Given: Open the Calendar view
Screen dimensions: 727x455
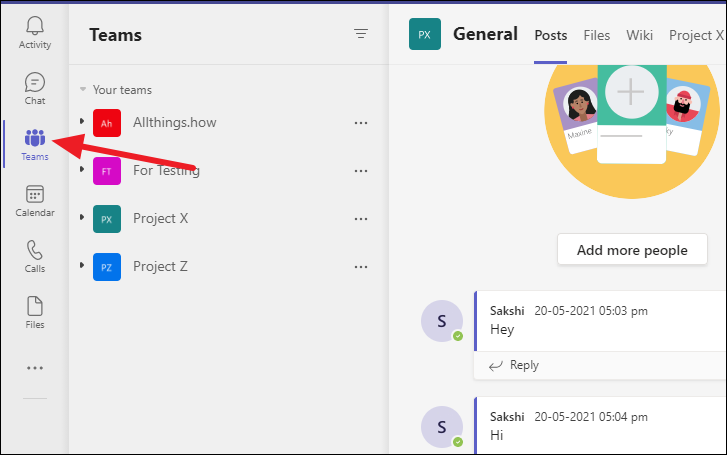Looking at the screenshot, I should coord(35,201).
